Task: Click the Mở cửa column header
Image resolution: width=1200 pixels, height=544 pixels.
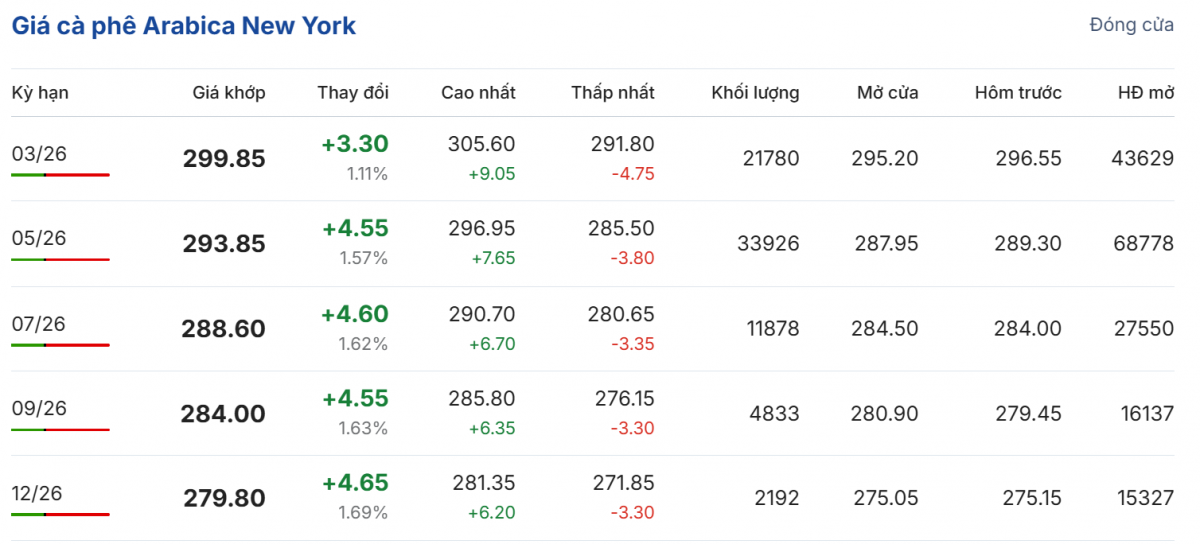Action: tap(887, 93)
